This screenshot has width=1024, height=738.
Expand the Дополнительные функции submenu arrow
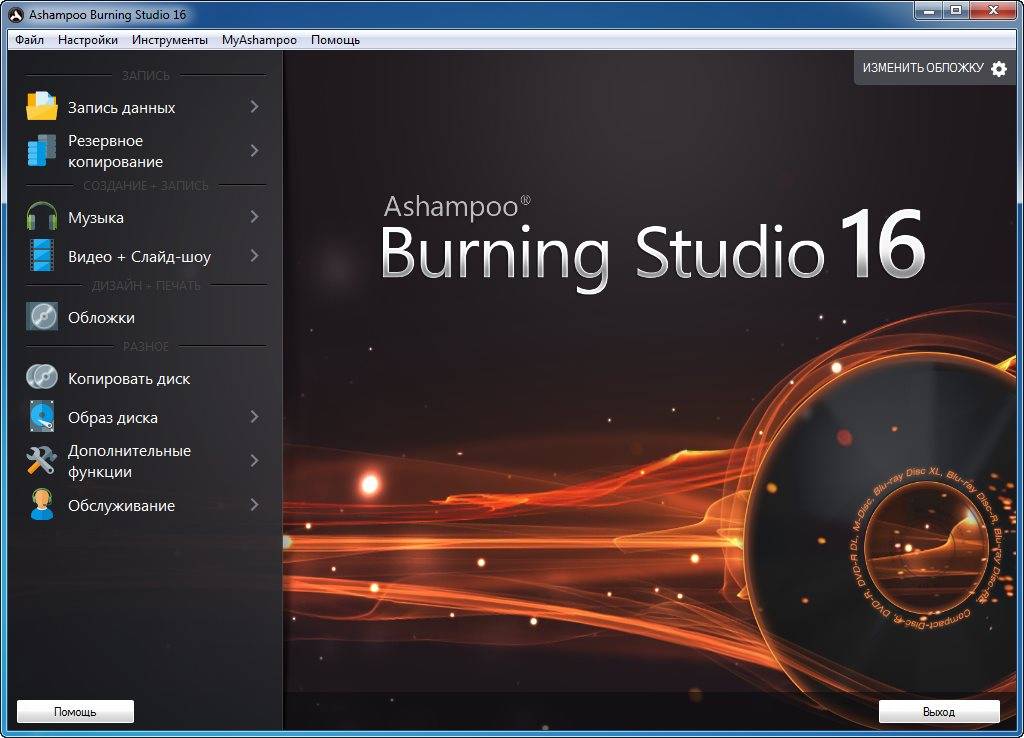[x=255, y=460]
